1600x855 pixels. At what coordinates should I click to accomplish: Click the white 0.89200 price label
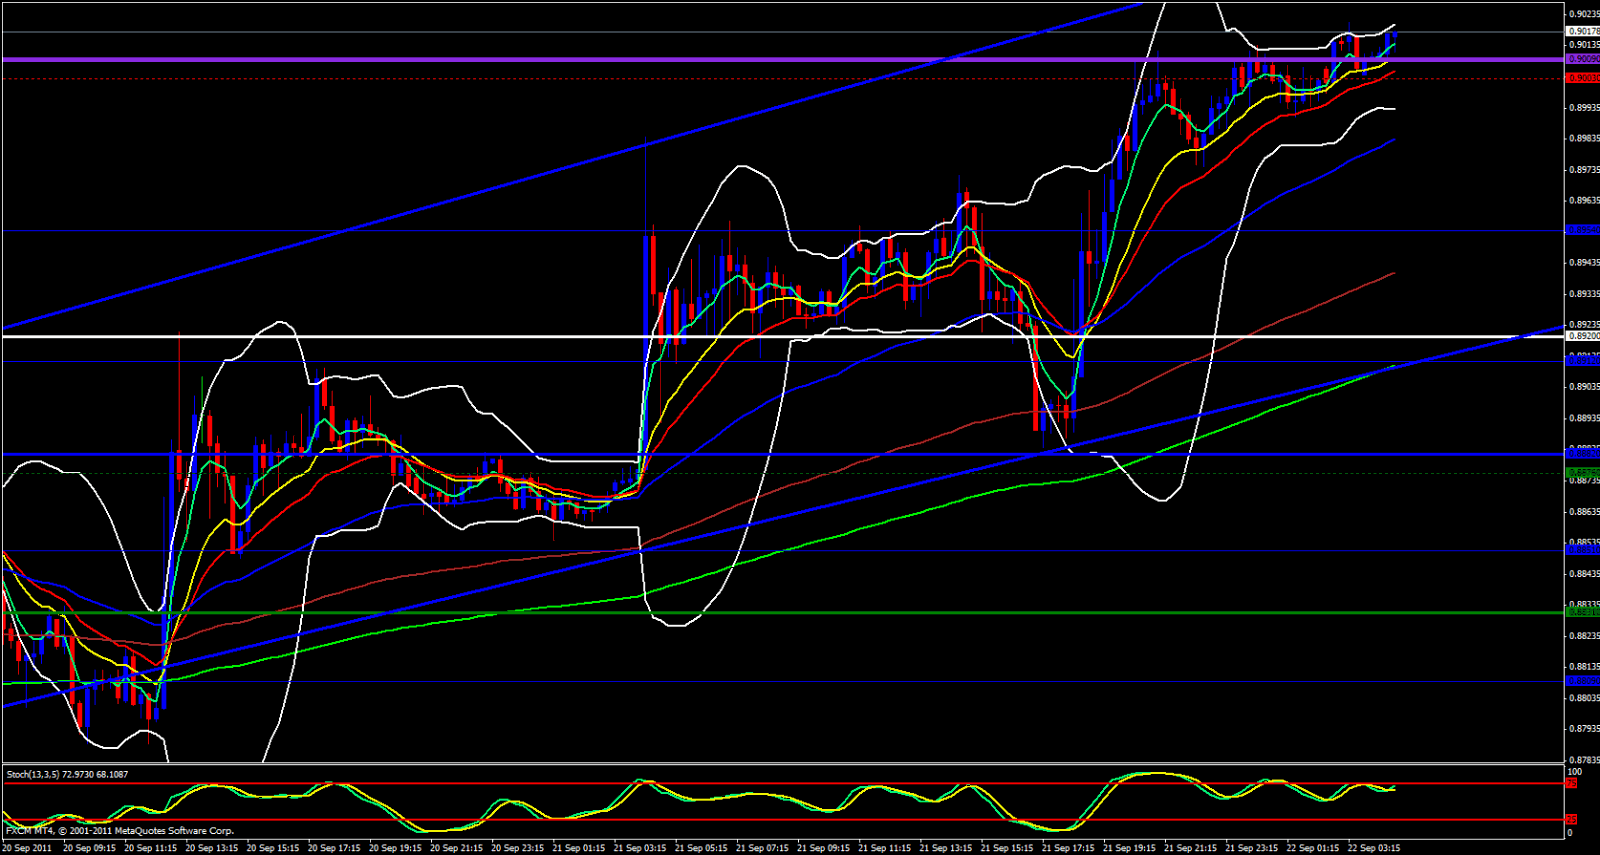tap(1581, 336)
